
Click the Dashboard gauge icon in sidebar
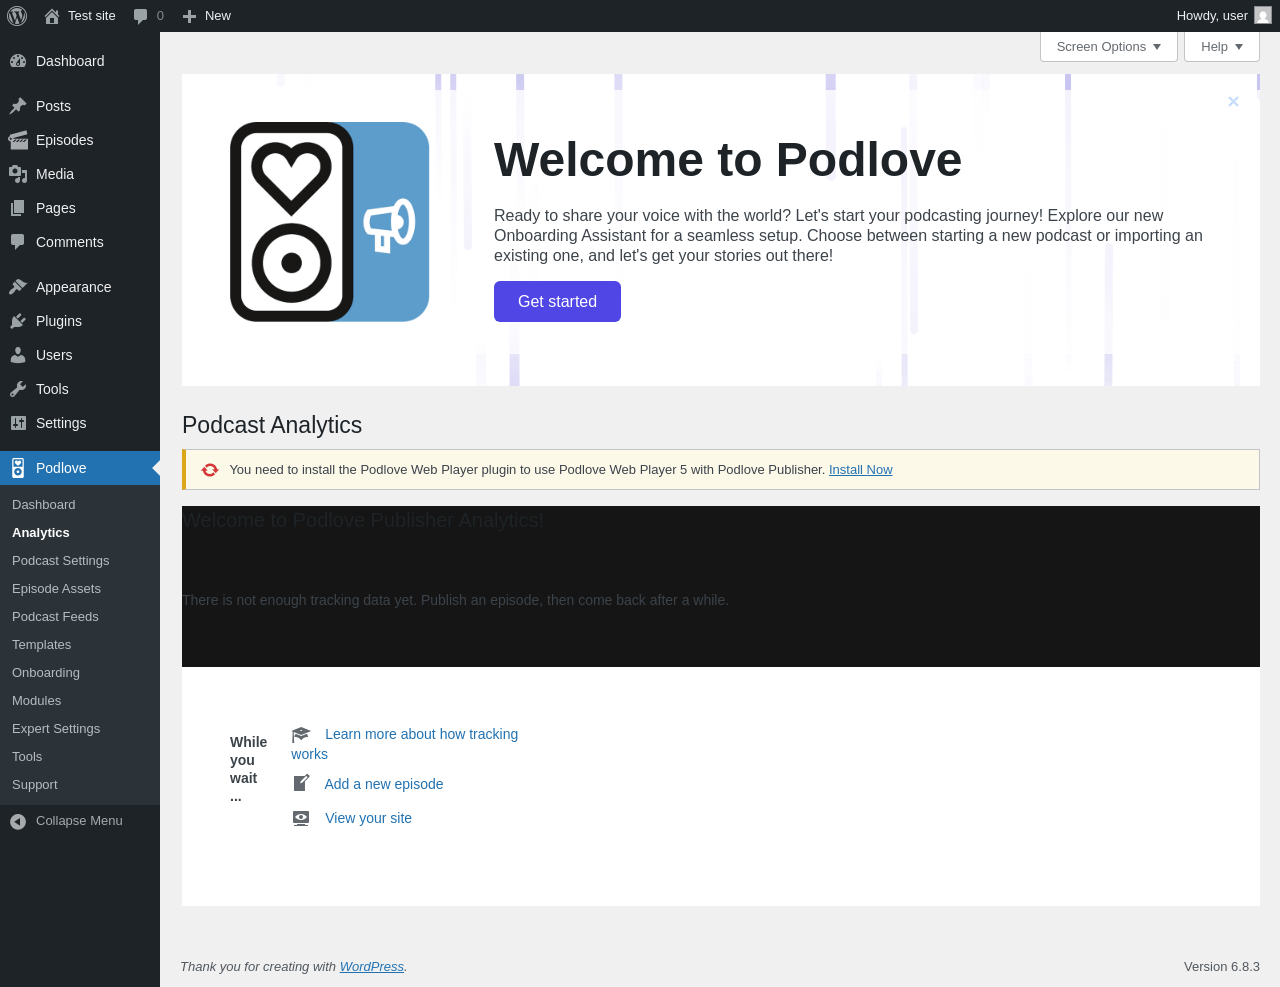(18, 61)
